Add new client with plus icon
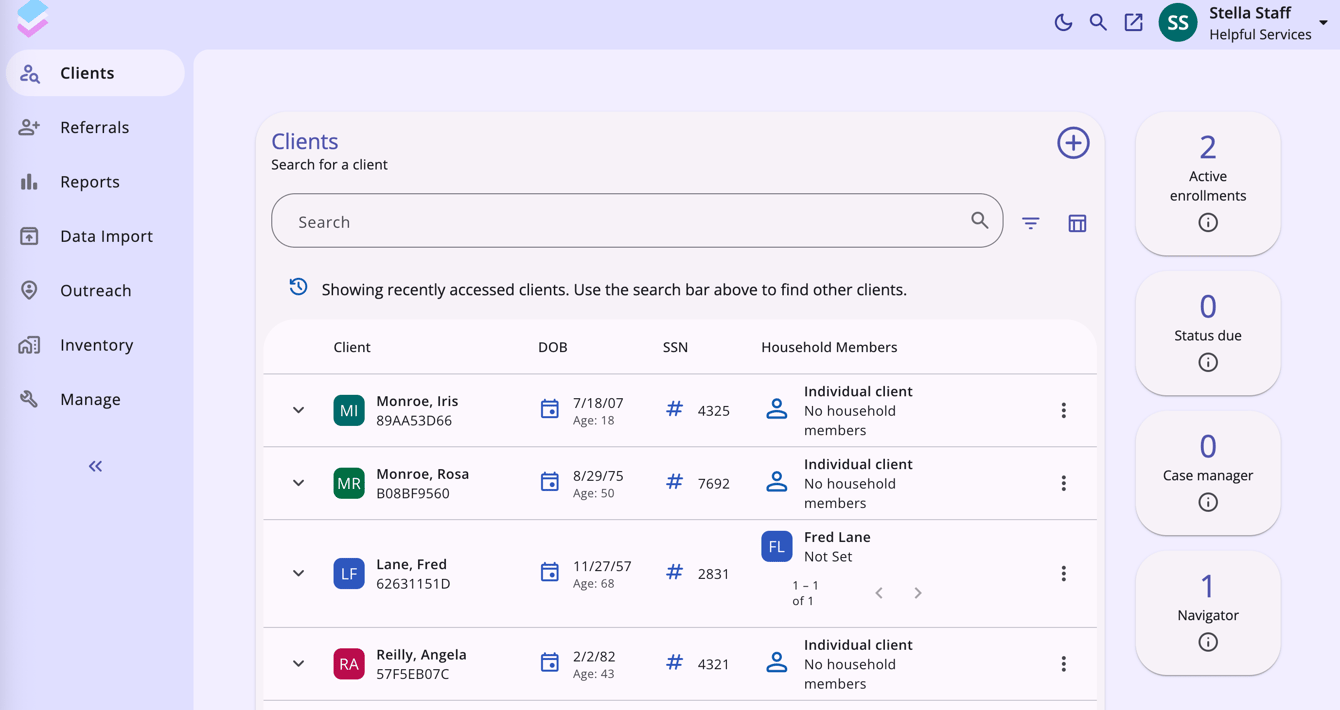Screen dimensions: 1340x710 [x=1073, y=143]
